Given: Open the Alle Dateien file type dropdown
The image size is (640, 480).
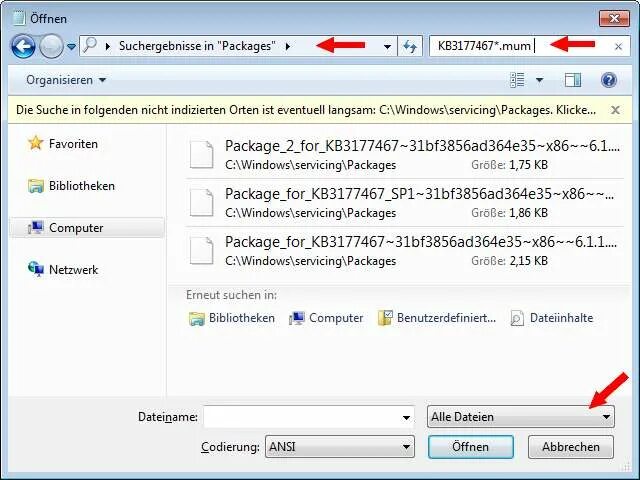Looking at the screenshot, I should [x=520, y=417].
